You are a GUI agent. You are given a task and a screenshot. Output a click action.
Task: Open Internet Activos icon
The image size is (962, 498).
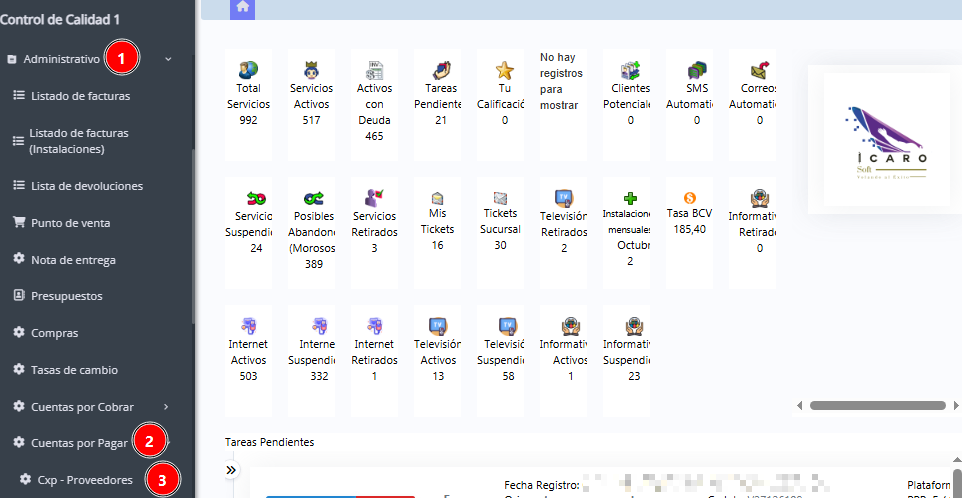tap(248, 325)
